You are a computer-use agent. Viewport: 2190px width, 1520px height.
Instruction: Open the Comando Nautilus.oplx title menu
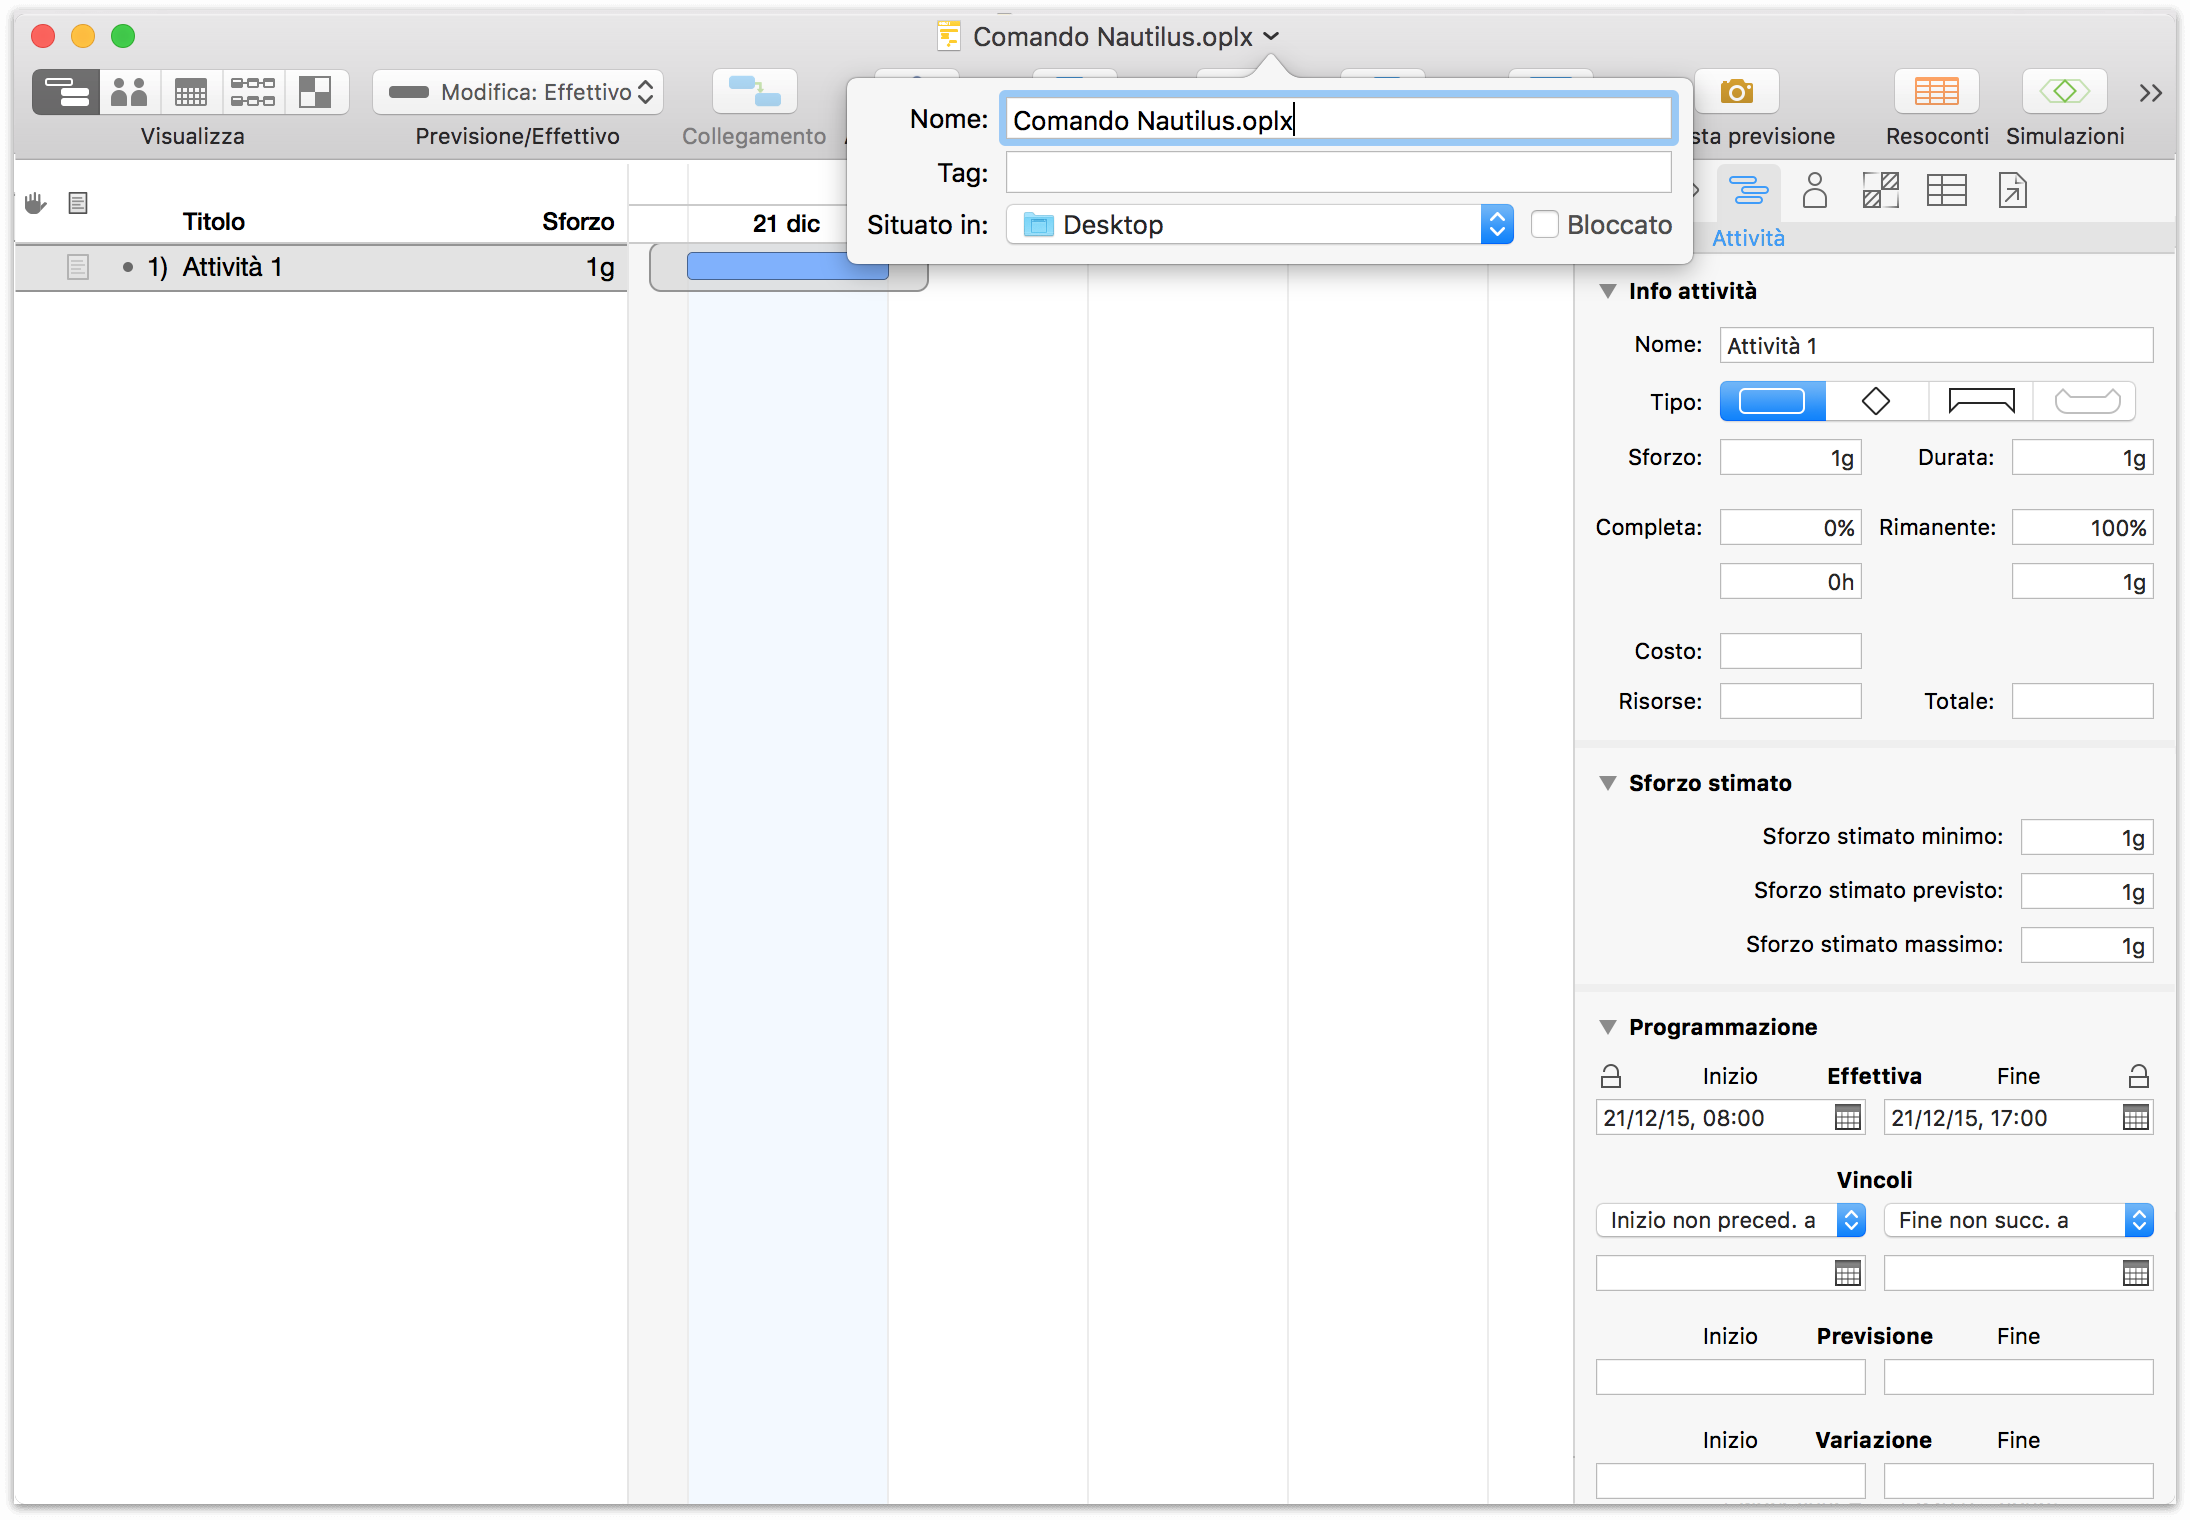1271,36
